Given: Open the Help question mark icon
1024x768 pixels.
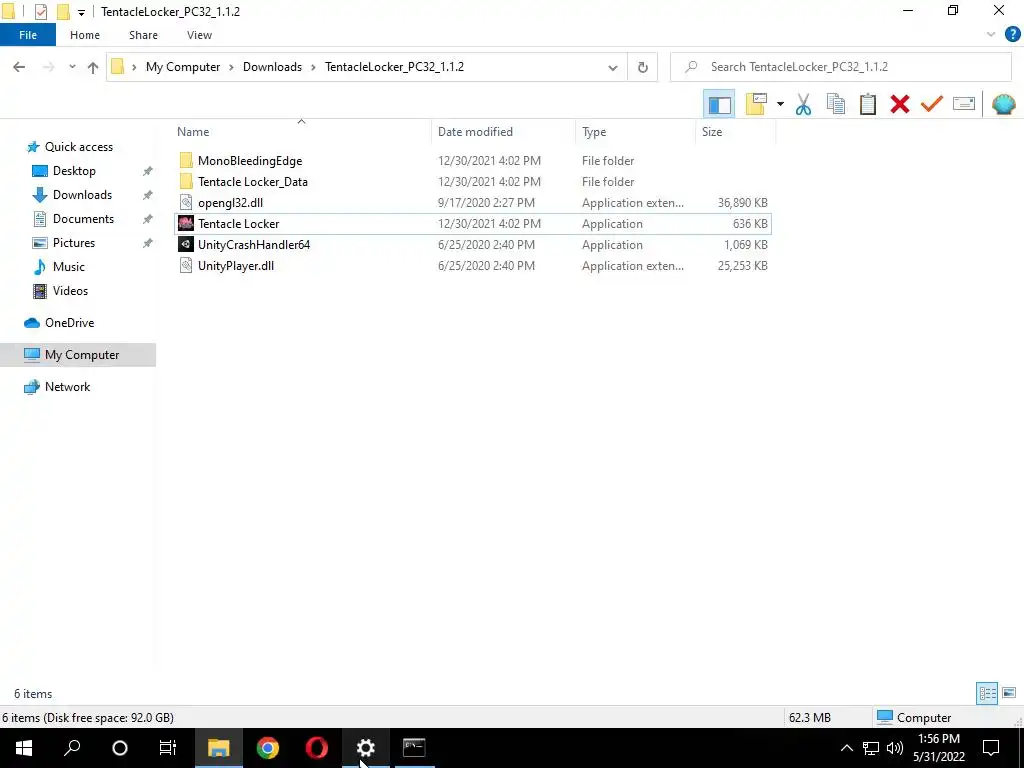Looking at the screenshot, I should coord(1012,35).
